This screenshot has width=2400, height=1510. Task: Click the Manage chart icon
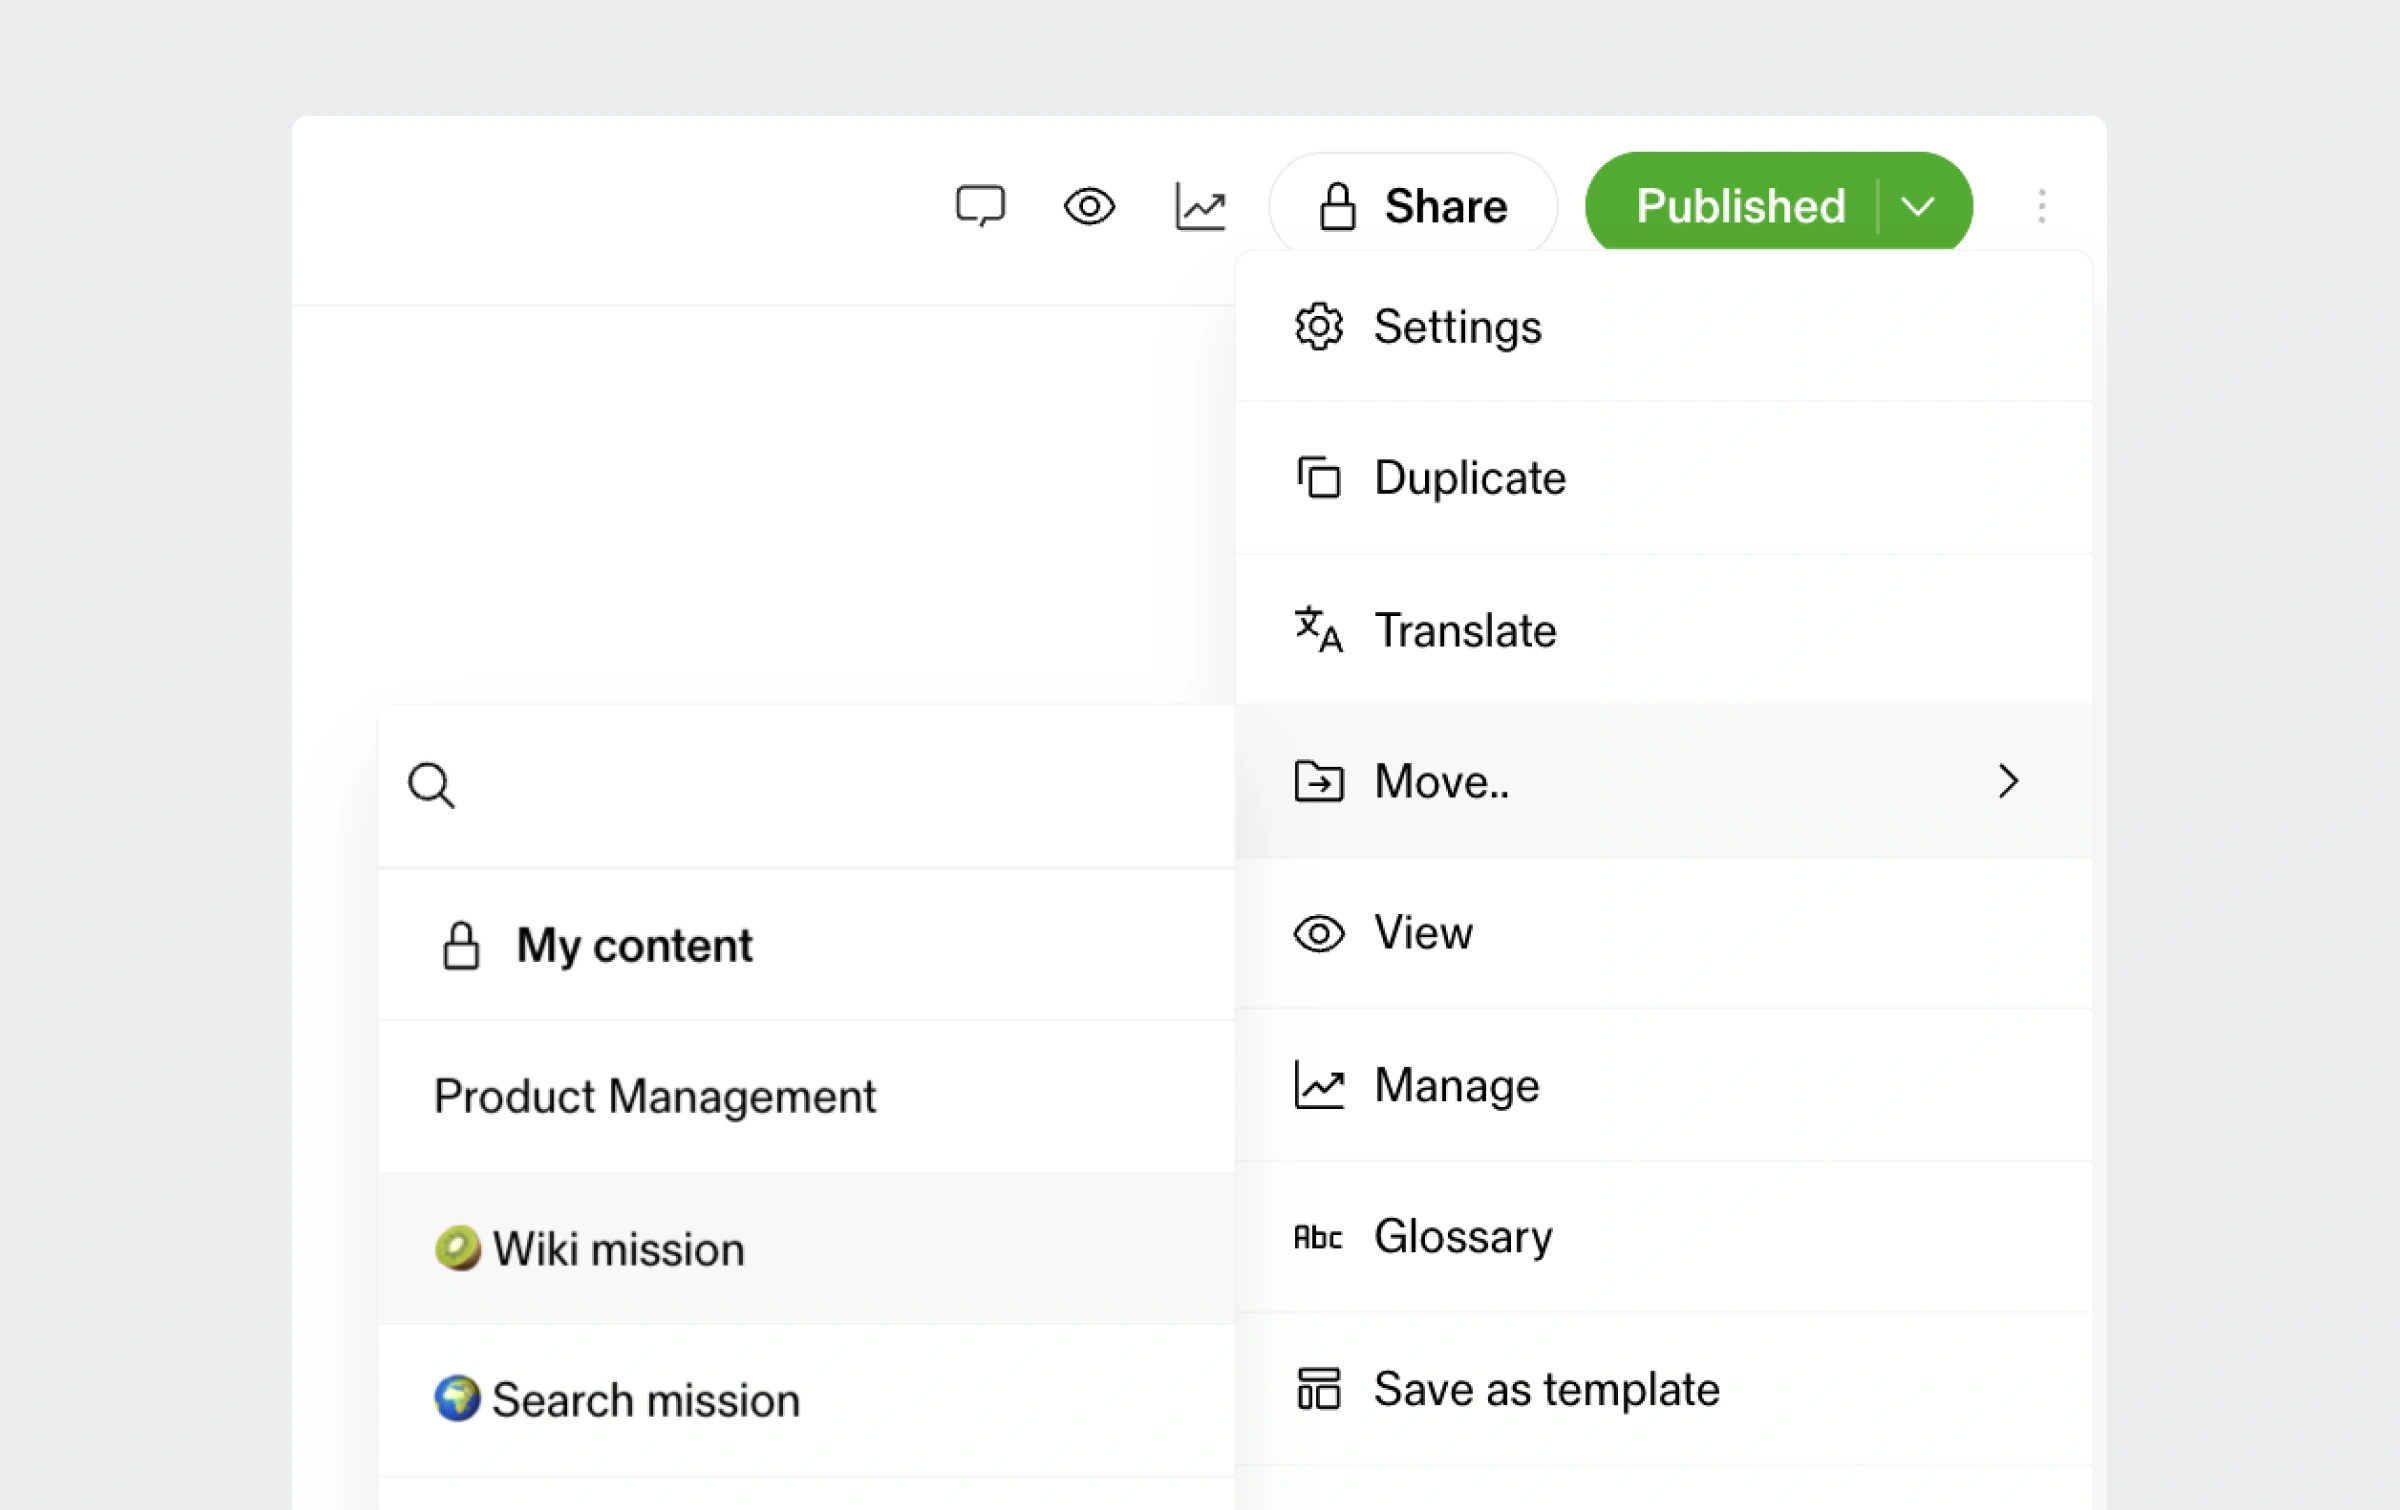point(1318,1085)
